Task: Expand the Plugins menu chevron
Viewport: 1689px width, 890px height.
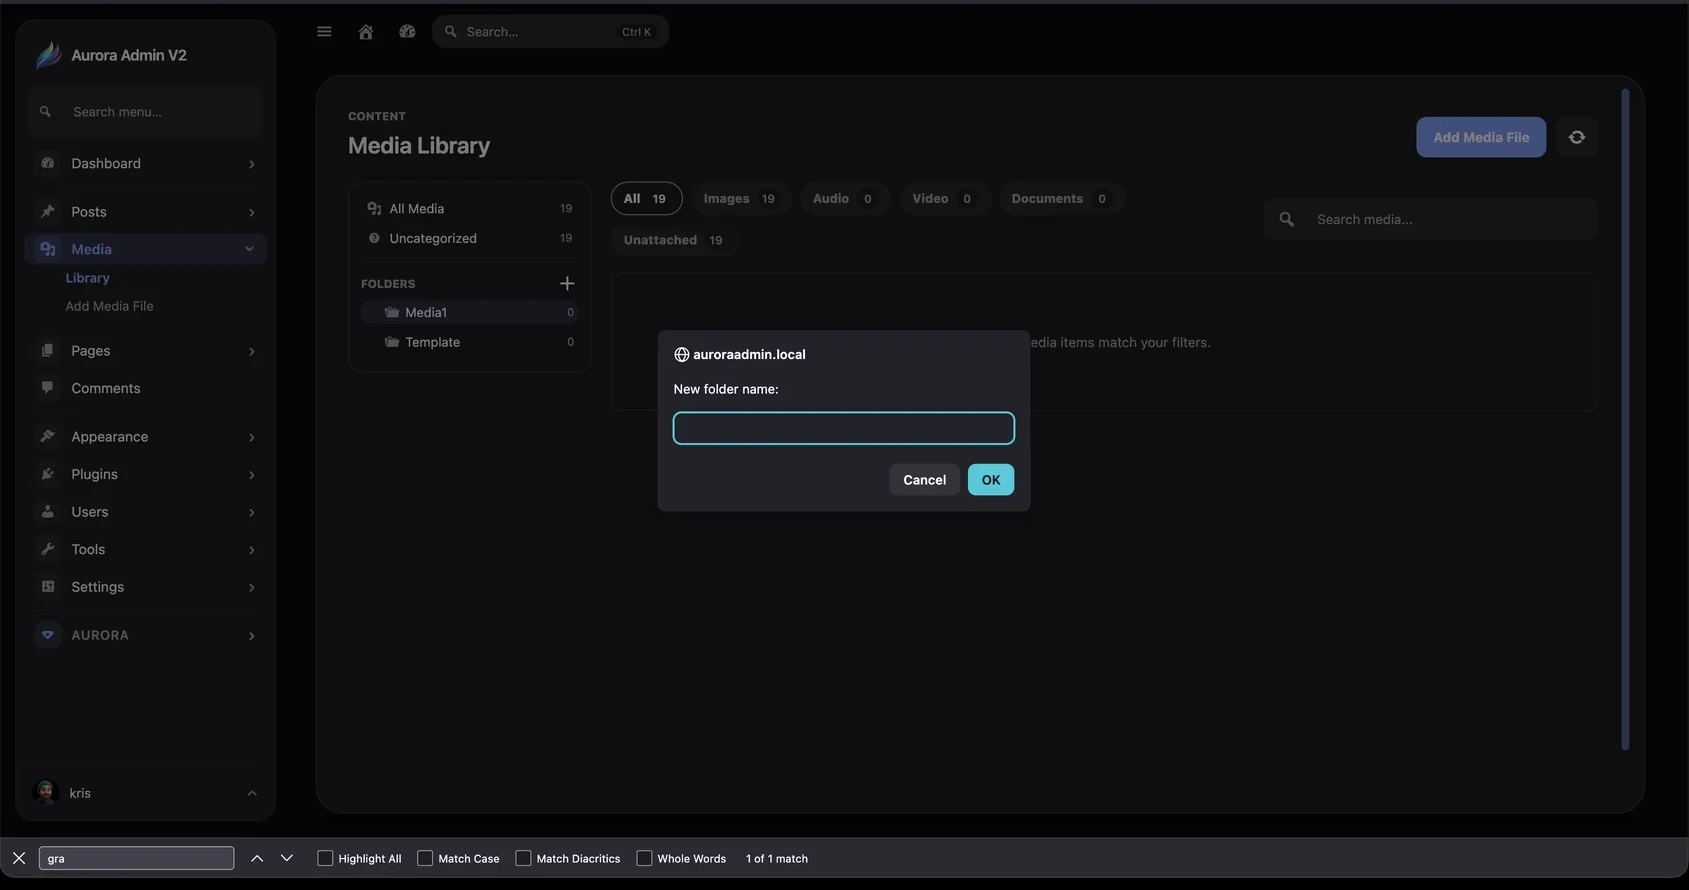Action: coord(251,475)
